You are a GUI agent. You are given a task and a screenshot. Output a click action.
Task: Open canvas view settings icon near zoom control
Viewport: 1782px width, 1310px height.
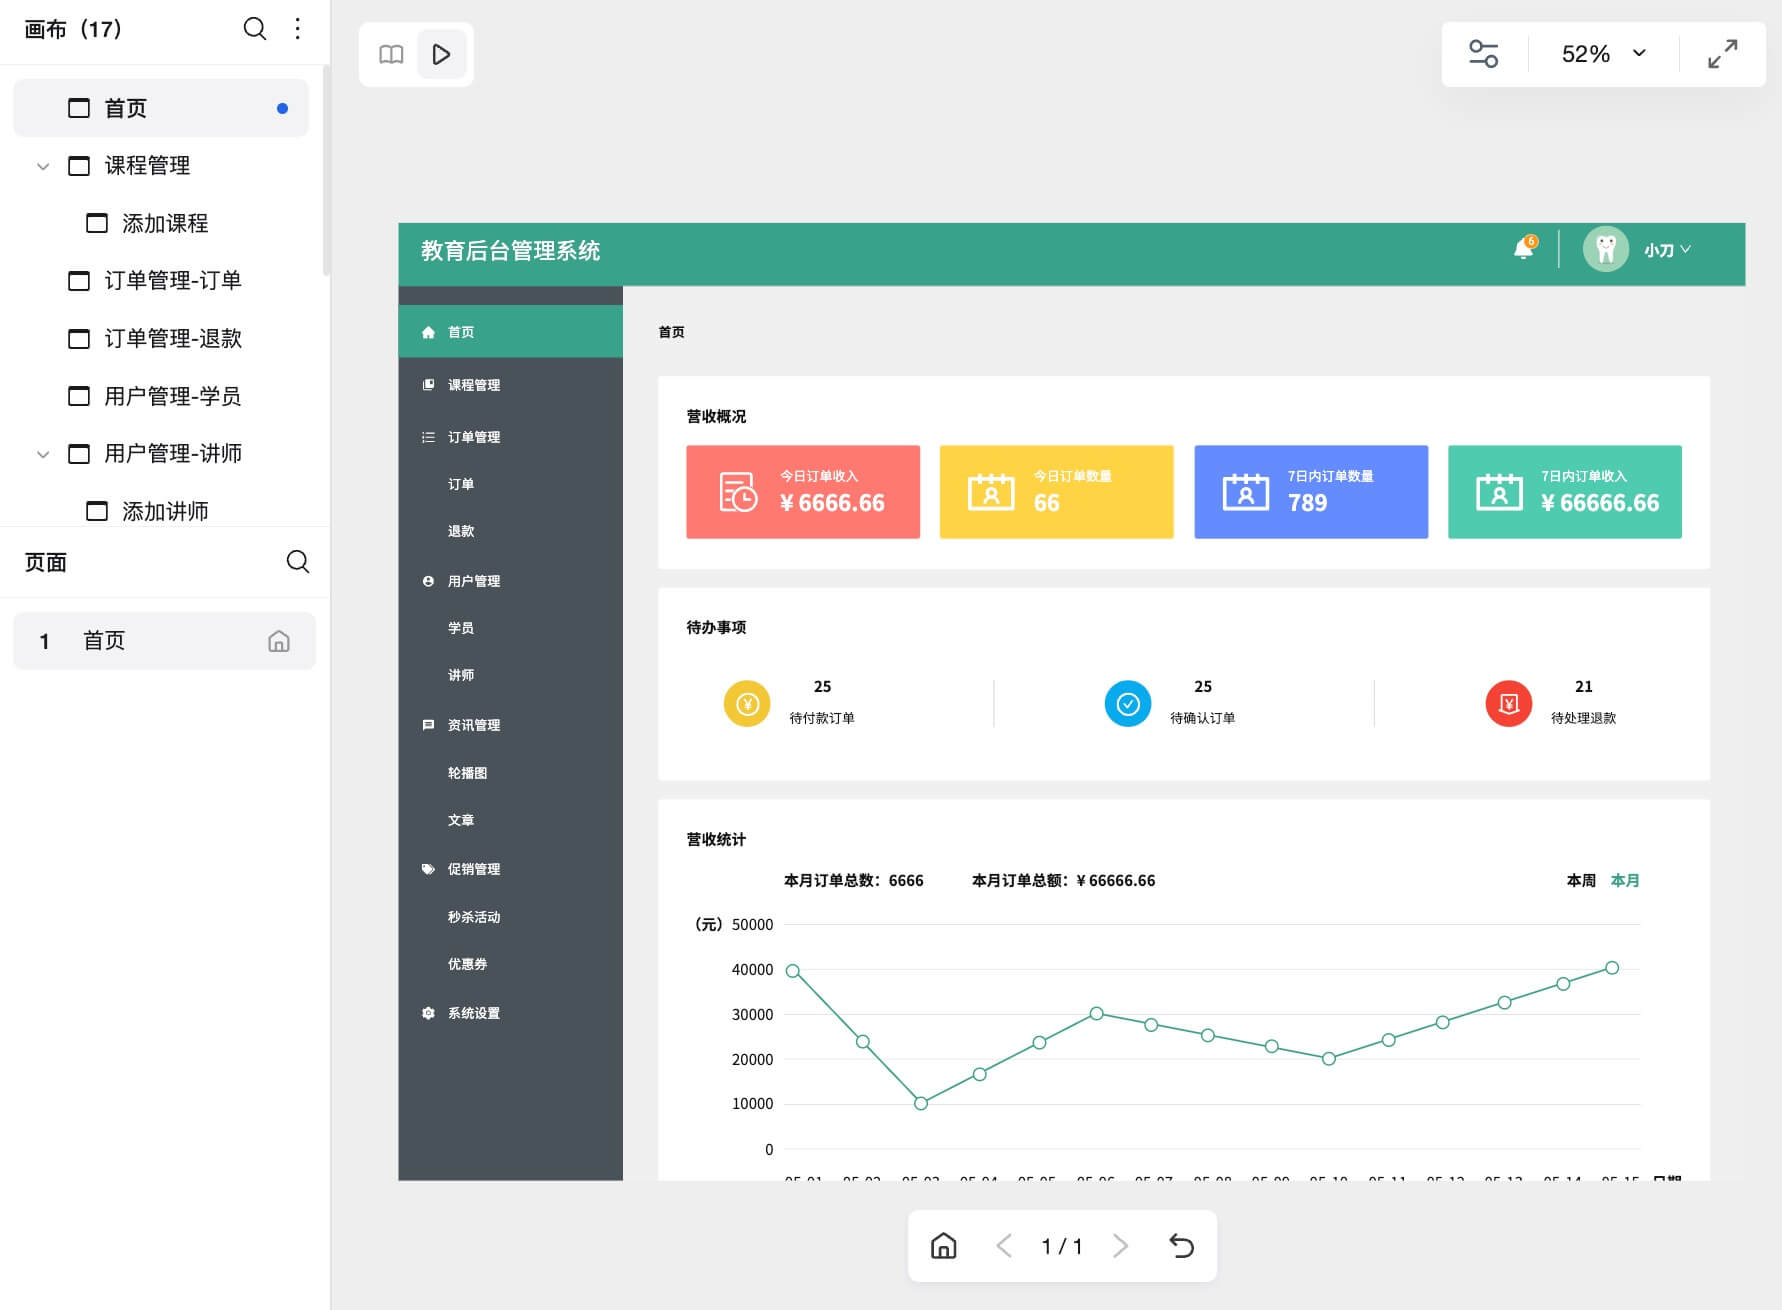coord(1484,54)
